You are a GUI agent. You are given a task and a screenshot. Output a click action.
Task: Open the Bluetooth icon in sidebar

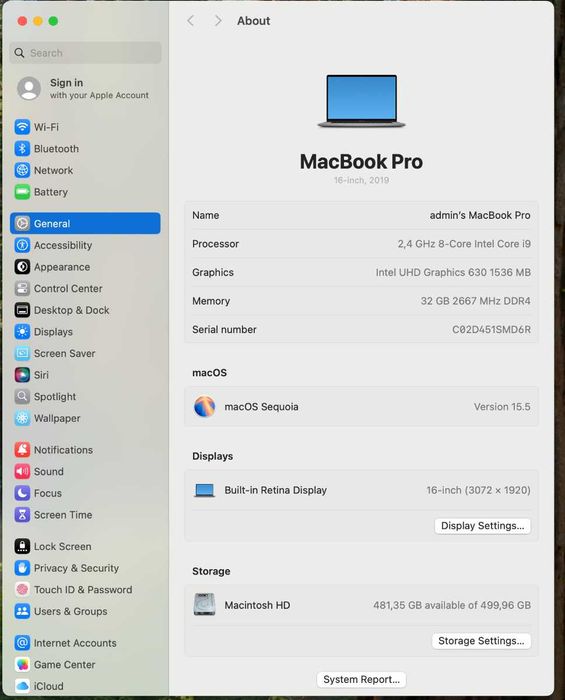tap(22, 149)
